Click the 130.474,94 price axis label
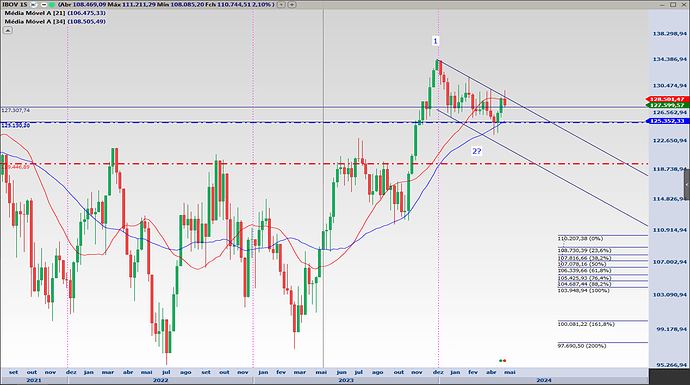 pos(669,86)
